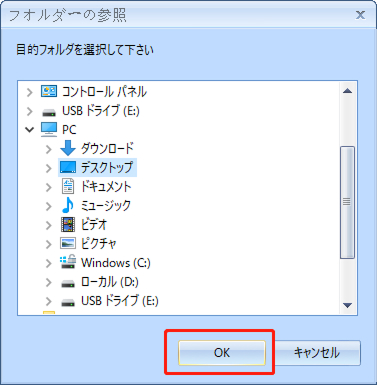Select ローカル (D:) label

click(110, 282)
